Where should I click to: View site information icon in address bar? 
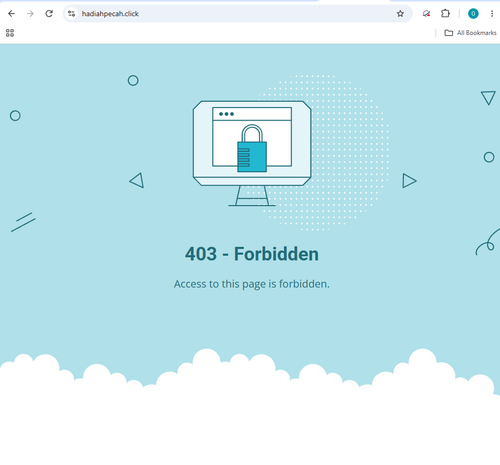click(x=71, y=14)
